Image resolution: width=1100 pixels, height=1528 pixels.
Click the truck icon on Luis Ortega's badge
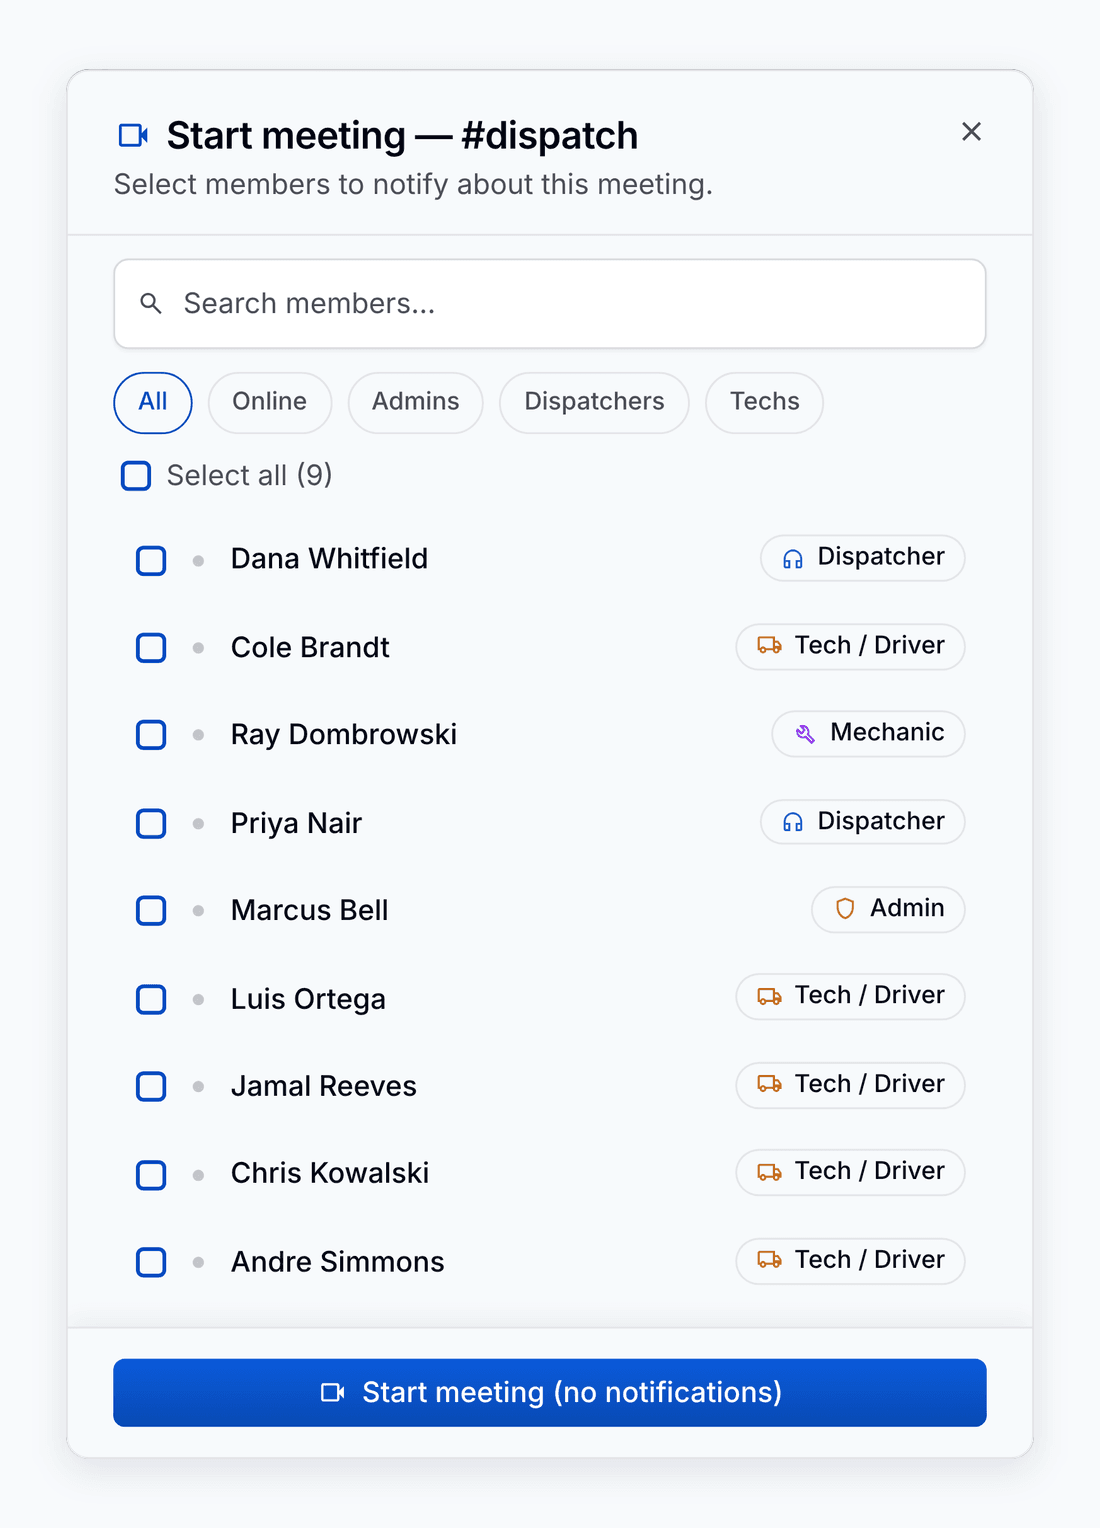769,997
